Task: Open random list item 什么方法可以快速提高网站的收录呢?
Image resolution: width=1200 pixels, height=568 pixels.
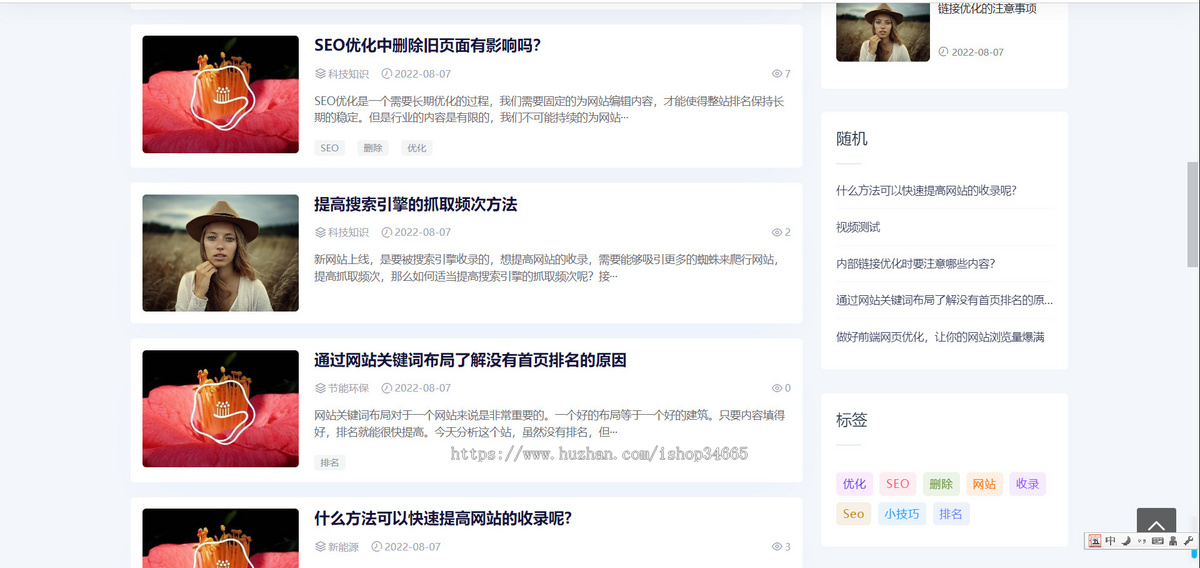Action: [926, 190]
